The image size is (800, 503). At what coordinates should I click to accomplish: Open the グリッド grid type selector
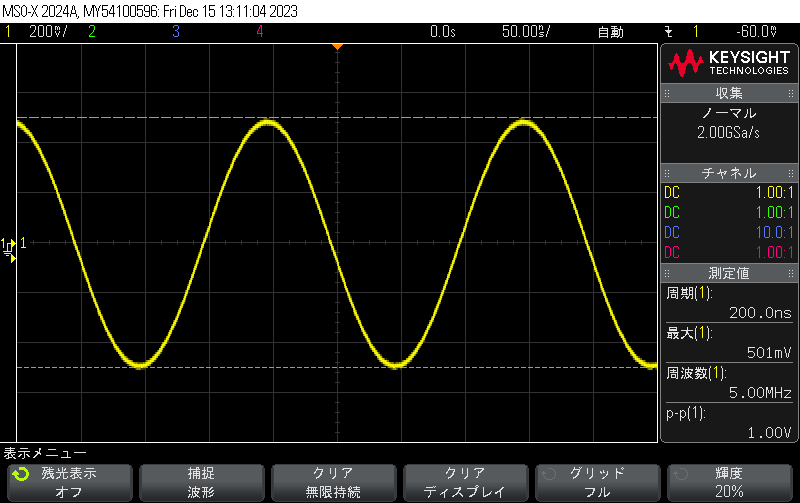(597, 482)
